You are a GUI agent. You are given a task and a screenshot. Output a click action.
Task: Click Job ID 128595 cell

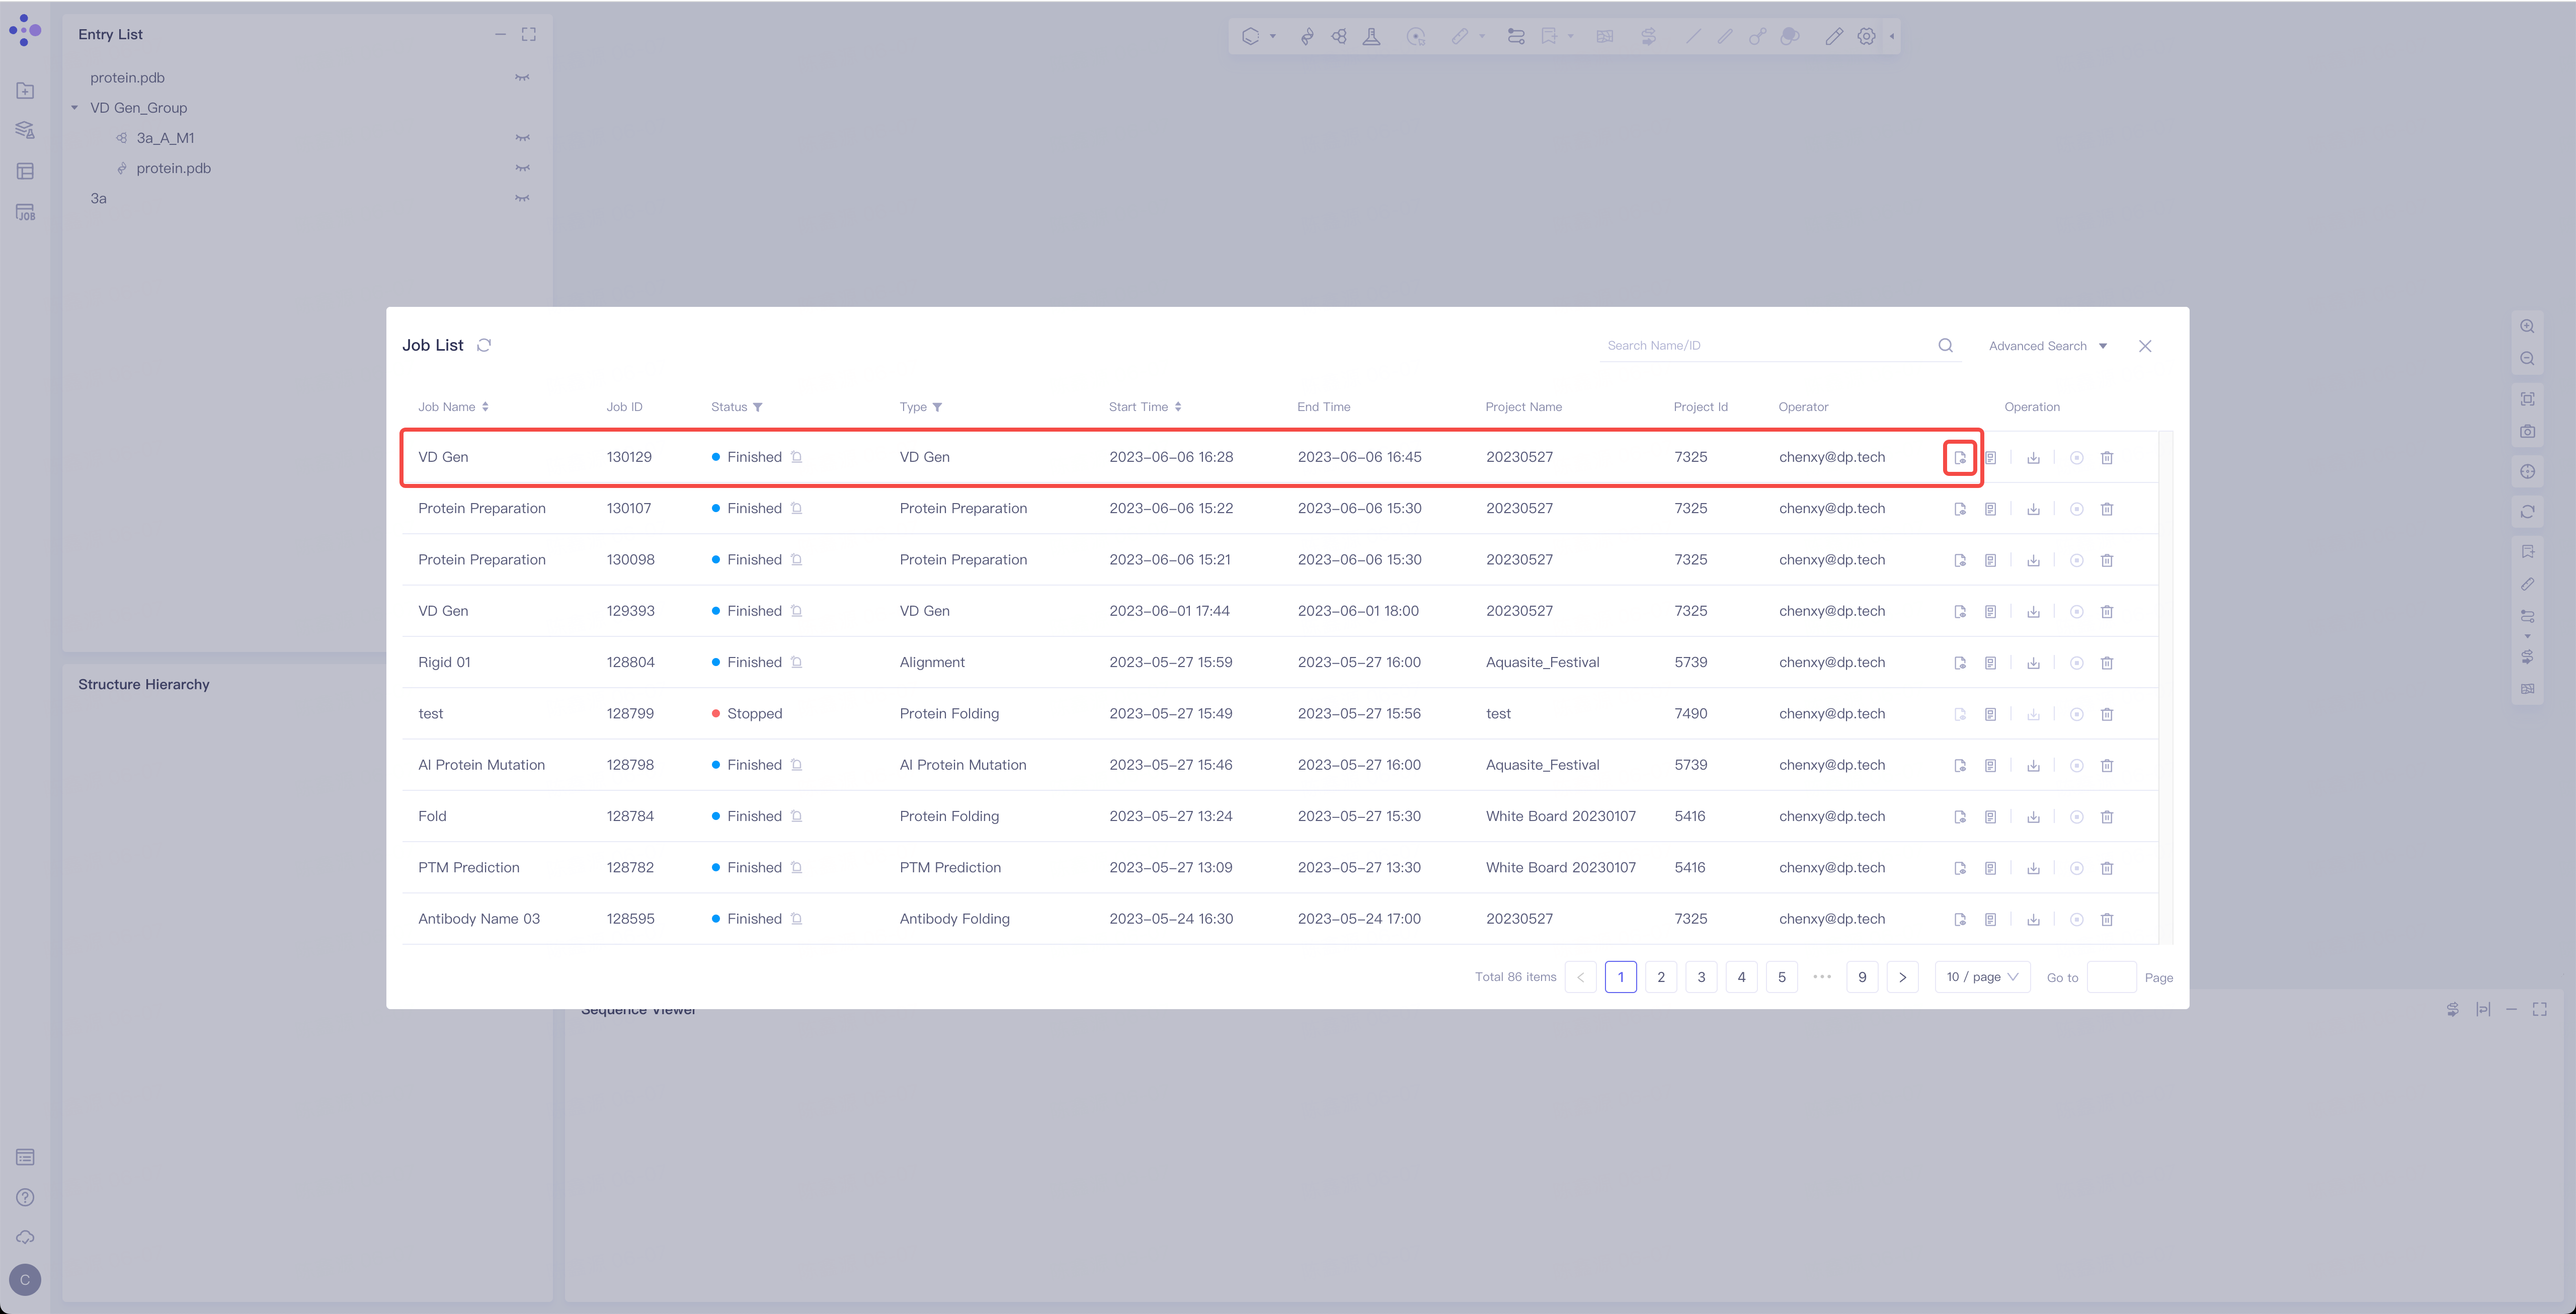pyautogui.click(x=630, y=918)
